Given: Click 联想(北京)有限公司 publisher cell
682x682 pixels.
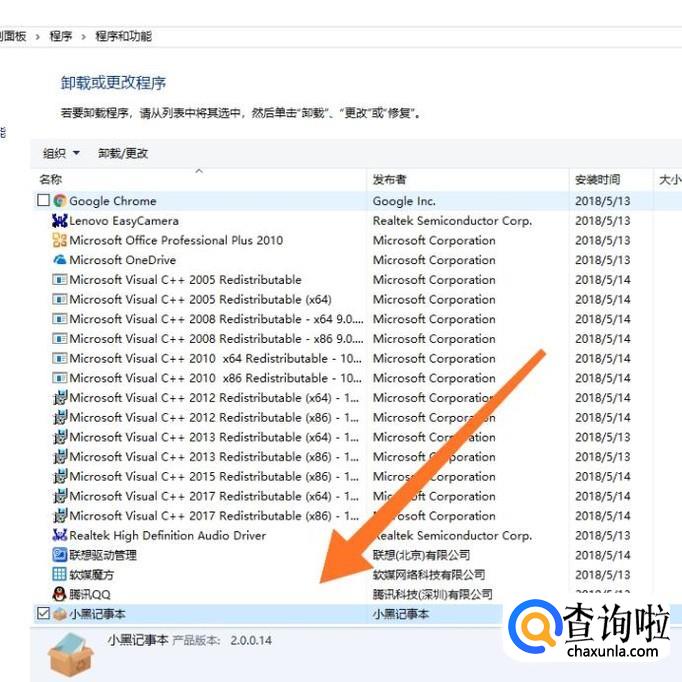Looking at the screenshot, I should pos(421,555).
